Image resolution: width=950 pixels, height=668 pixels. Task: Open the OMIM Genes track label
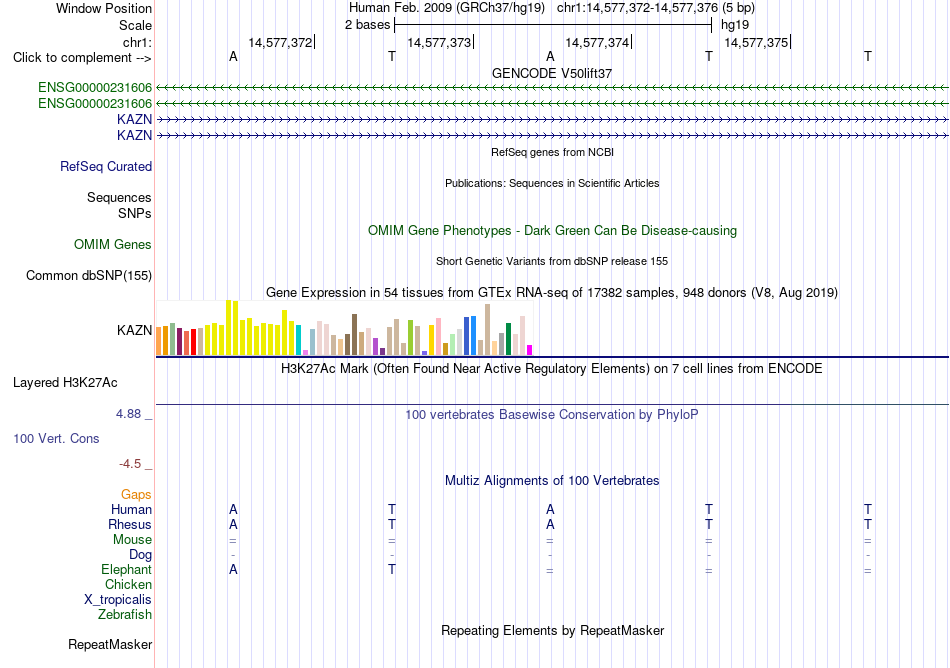[x=113, y=245]
